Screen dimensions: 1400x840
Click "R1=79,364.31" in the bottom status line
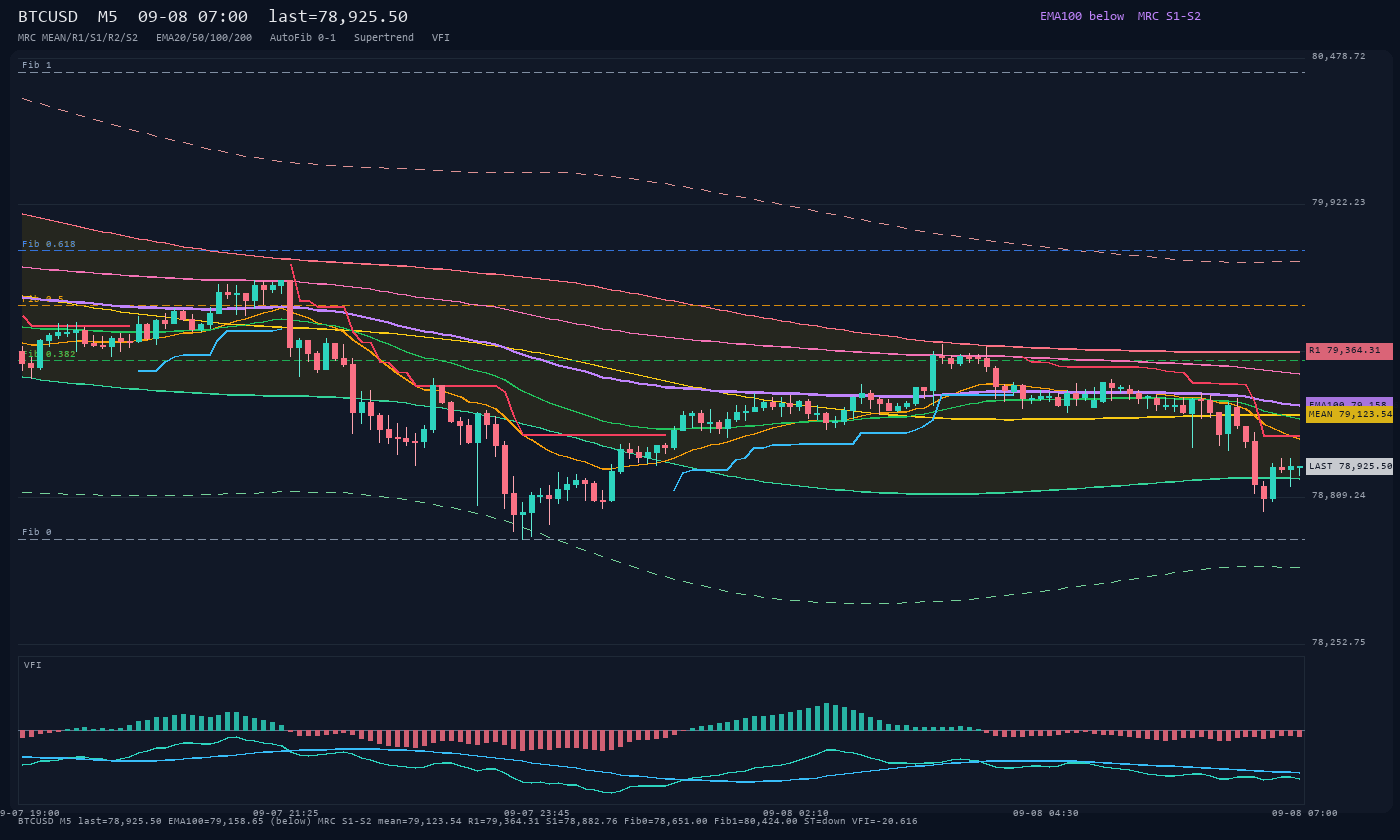click(x=504, y=821)
